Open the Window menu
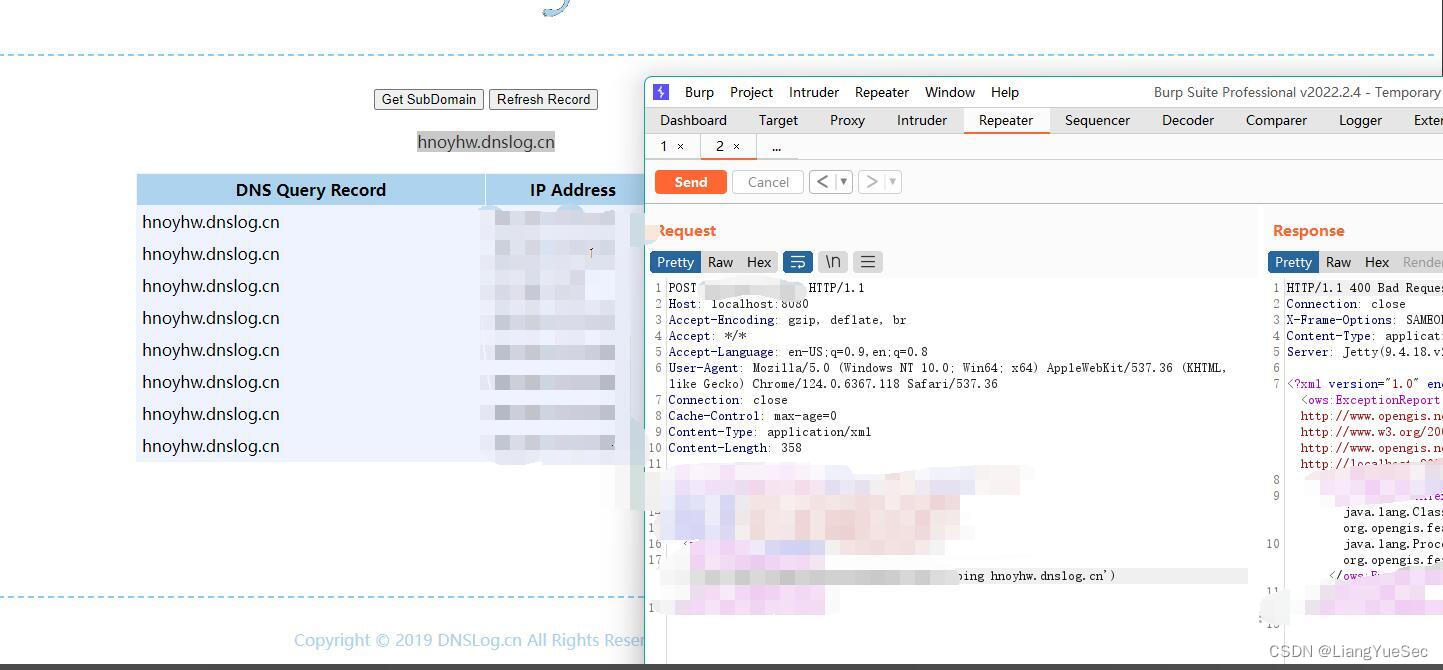Image resolution: width=1443 pixels, height=670 pixels. [x=950, y=92]
